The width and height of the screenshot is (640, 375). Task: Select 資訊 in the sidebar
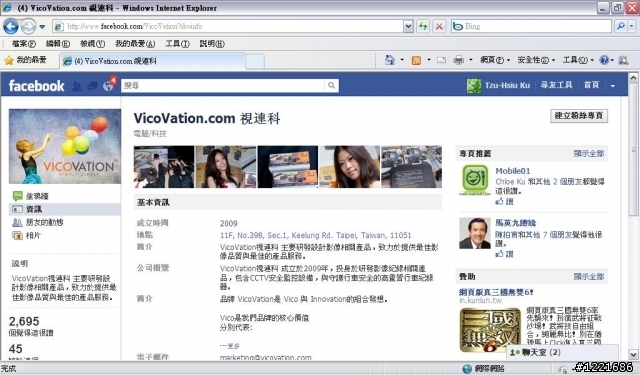tap(65, 209)
